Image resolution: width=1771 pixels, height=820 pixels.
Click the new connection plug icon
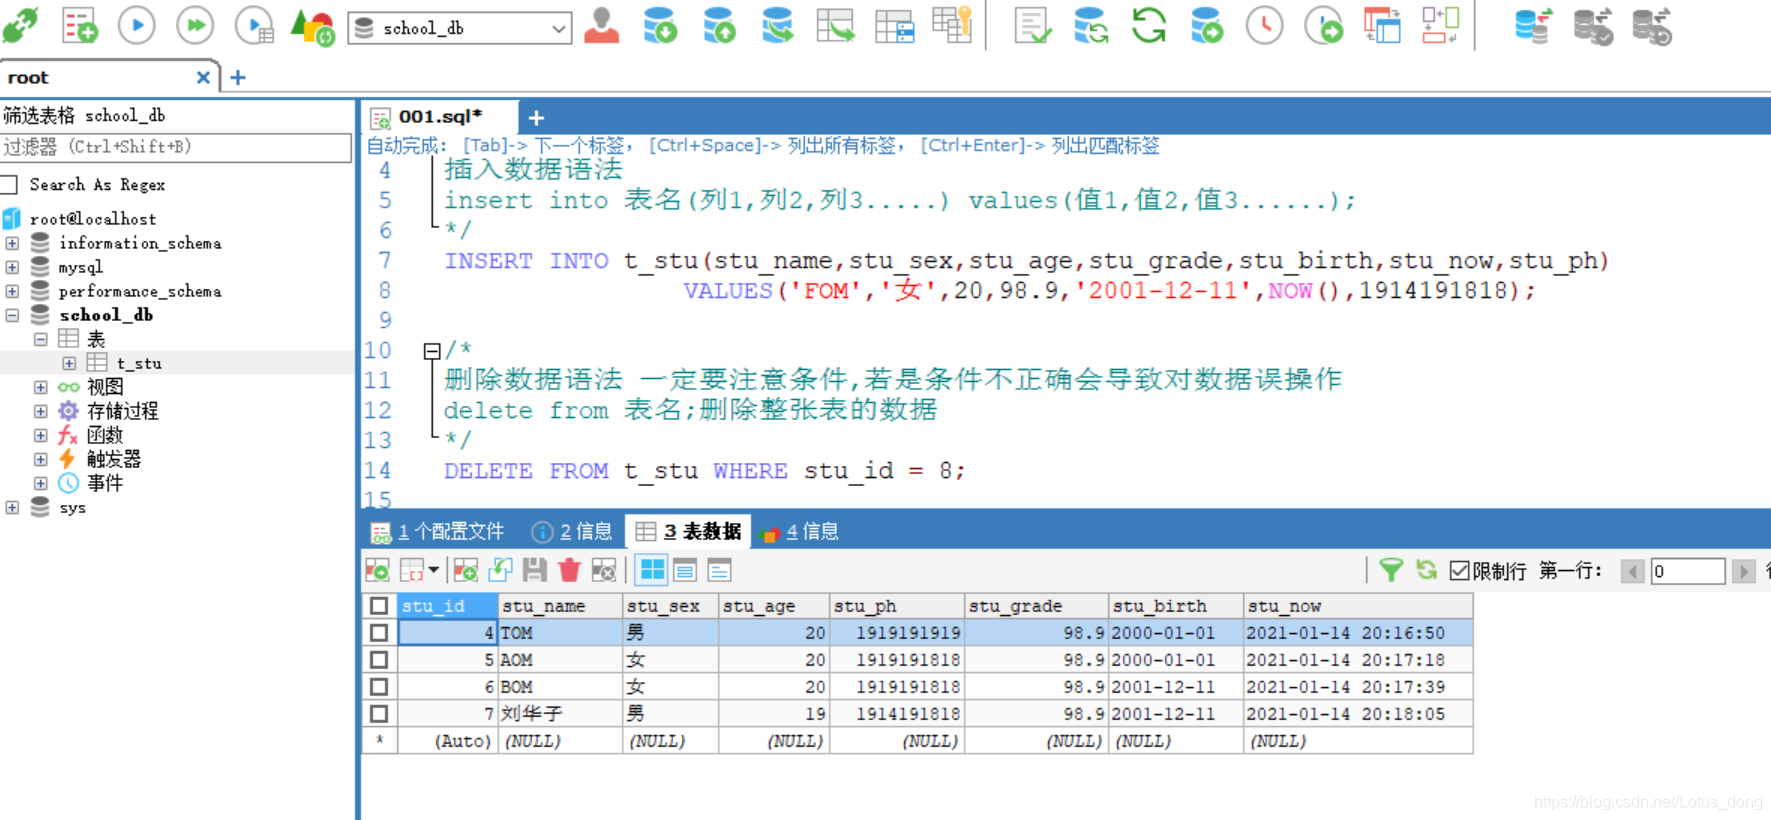pos(20,25)
